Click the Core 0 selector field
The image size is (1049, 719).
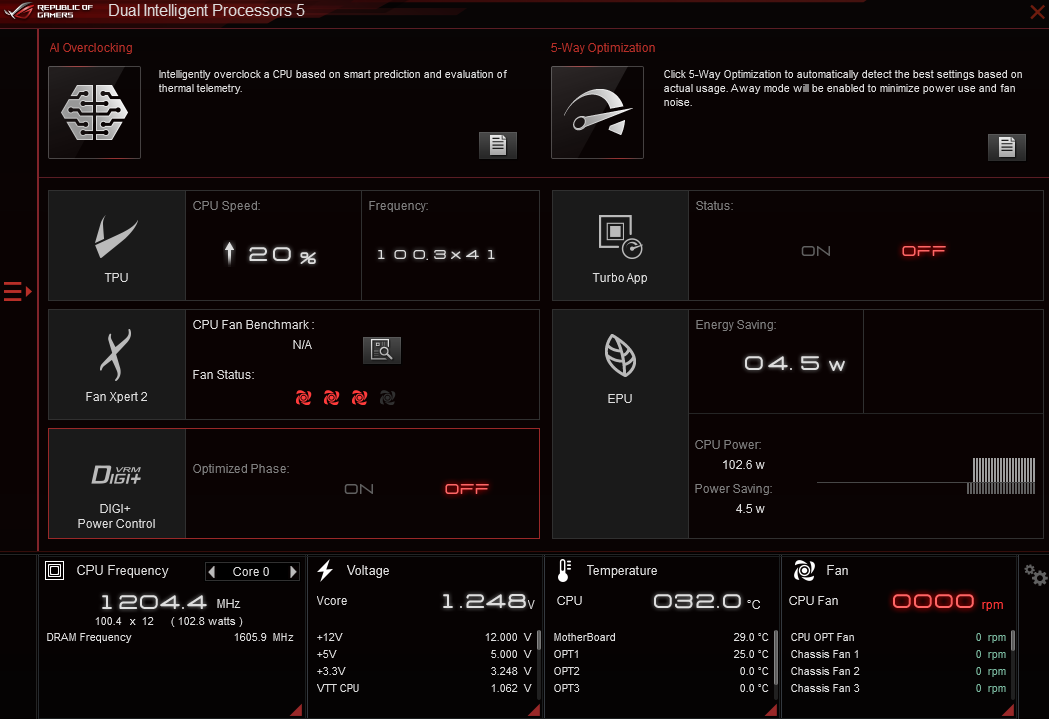252,571
